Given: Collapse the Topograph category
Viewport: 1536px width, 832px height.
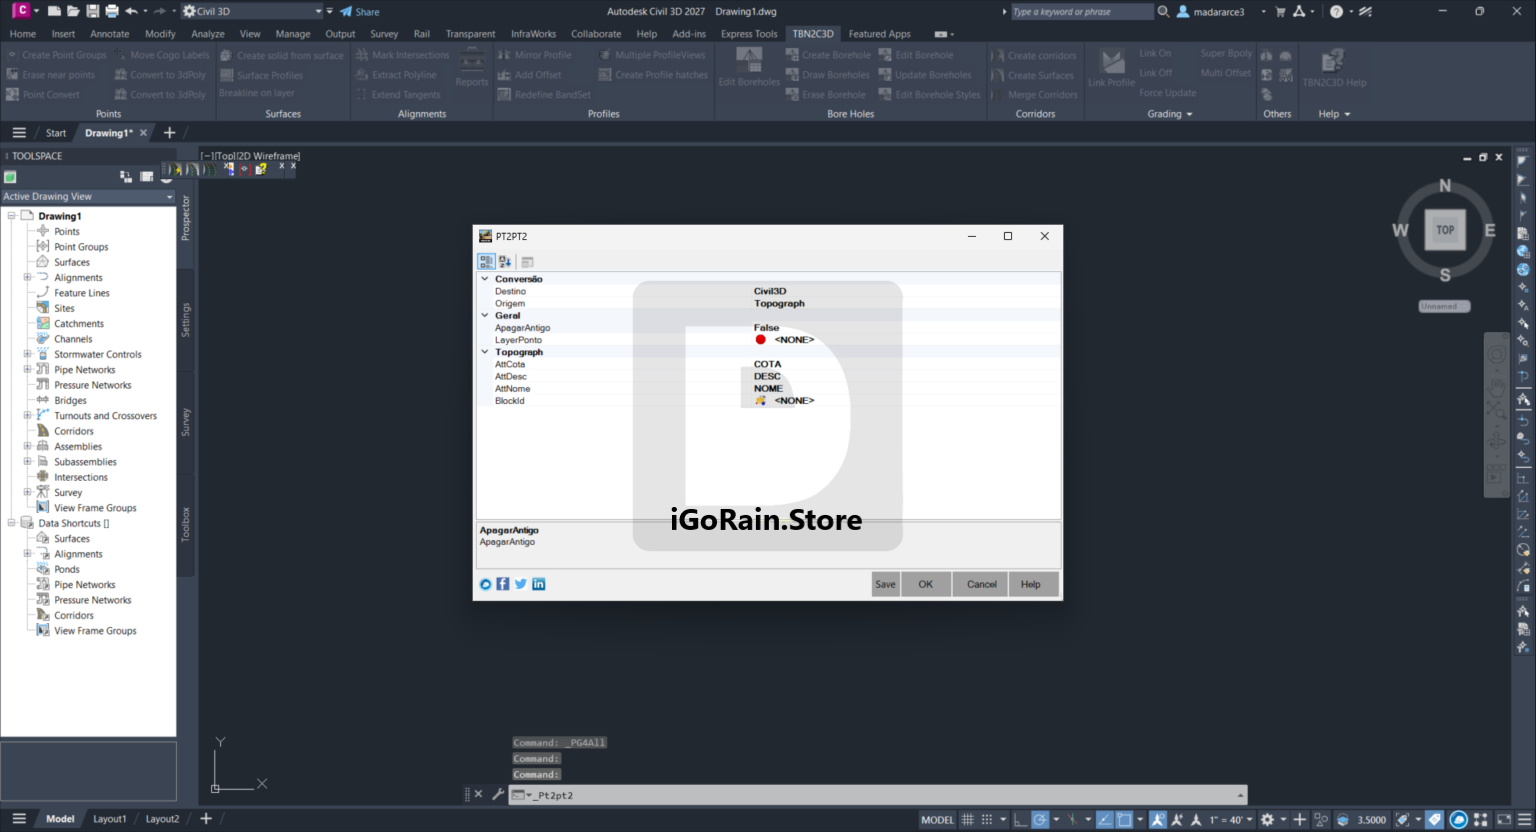Looking at the screenshot, I should click(485, 352).
